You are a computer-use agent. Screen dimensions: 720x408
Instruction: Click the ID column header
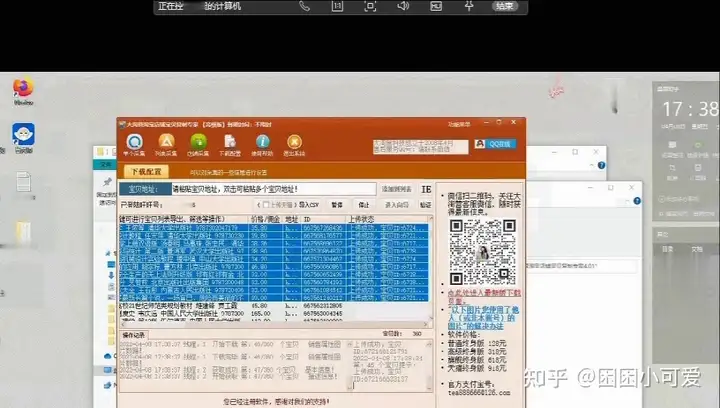point(323,219)
